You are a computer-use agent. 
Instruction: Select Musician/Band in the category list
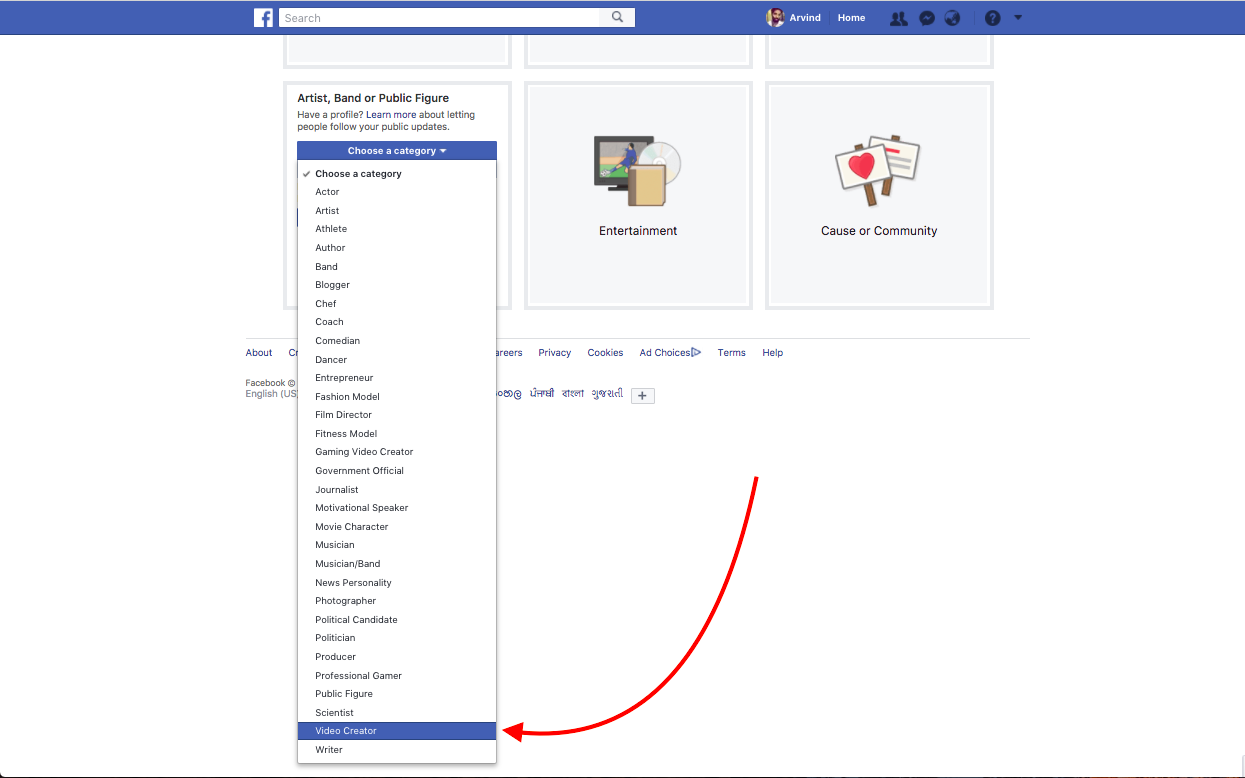coord(348,564)
